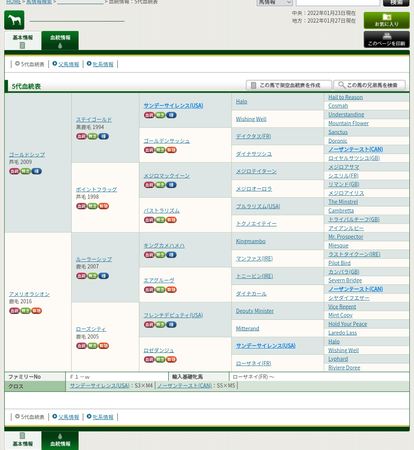414x450 pixels.
Task: Open the Mr. Prospector link
Action: [346, 237]
